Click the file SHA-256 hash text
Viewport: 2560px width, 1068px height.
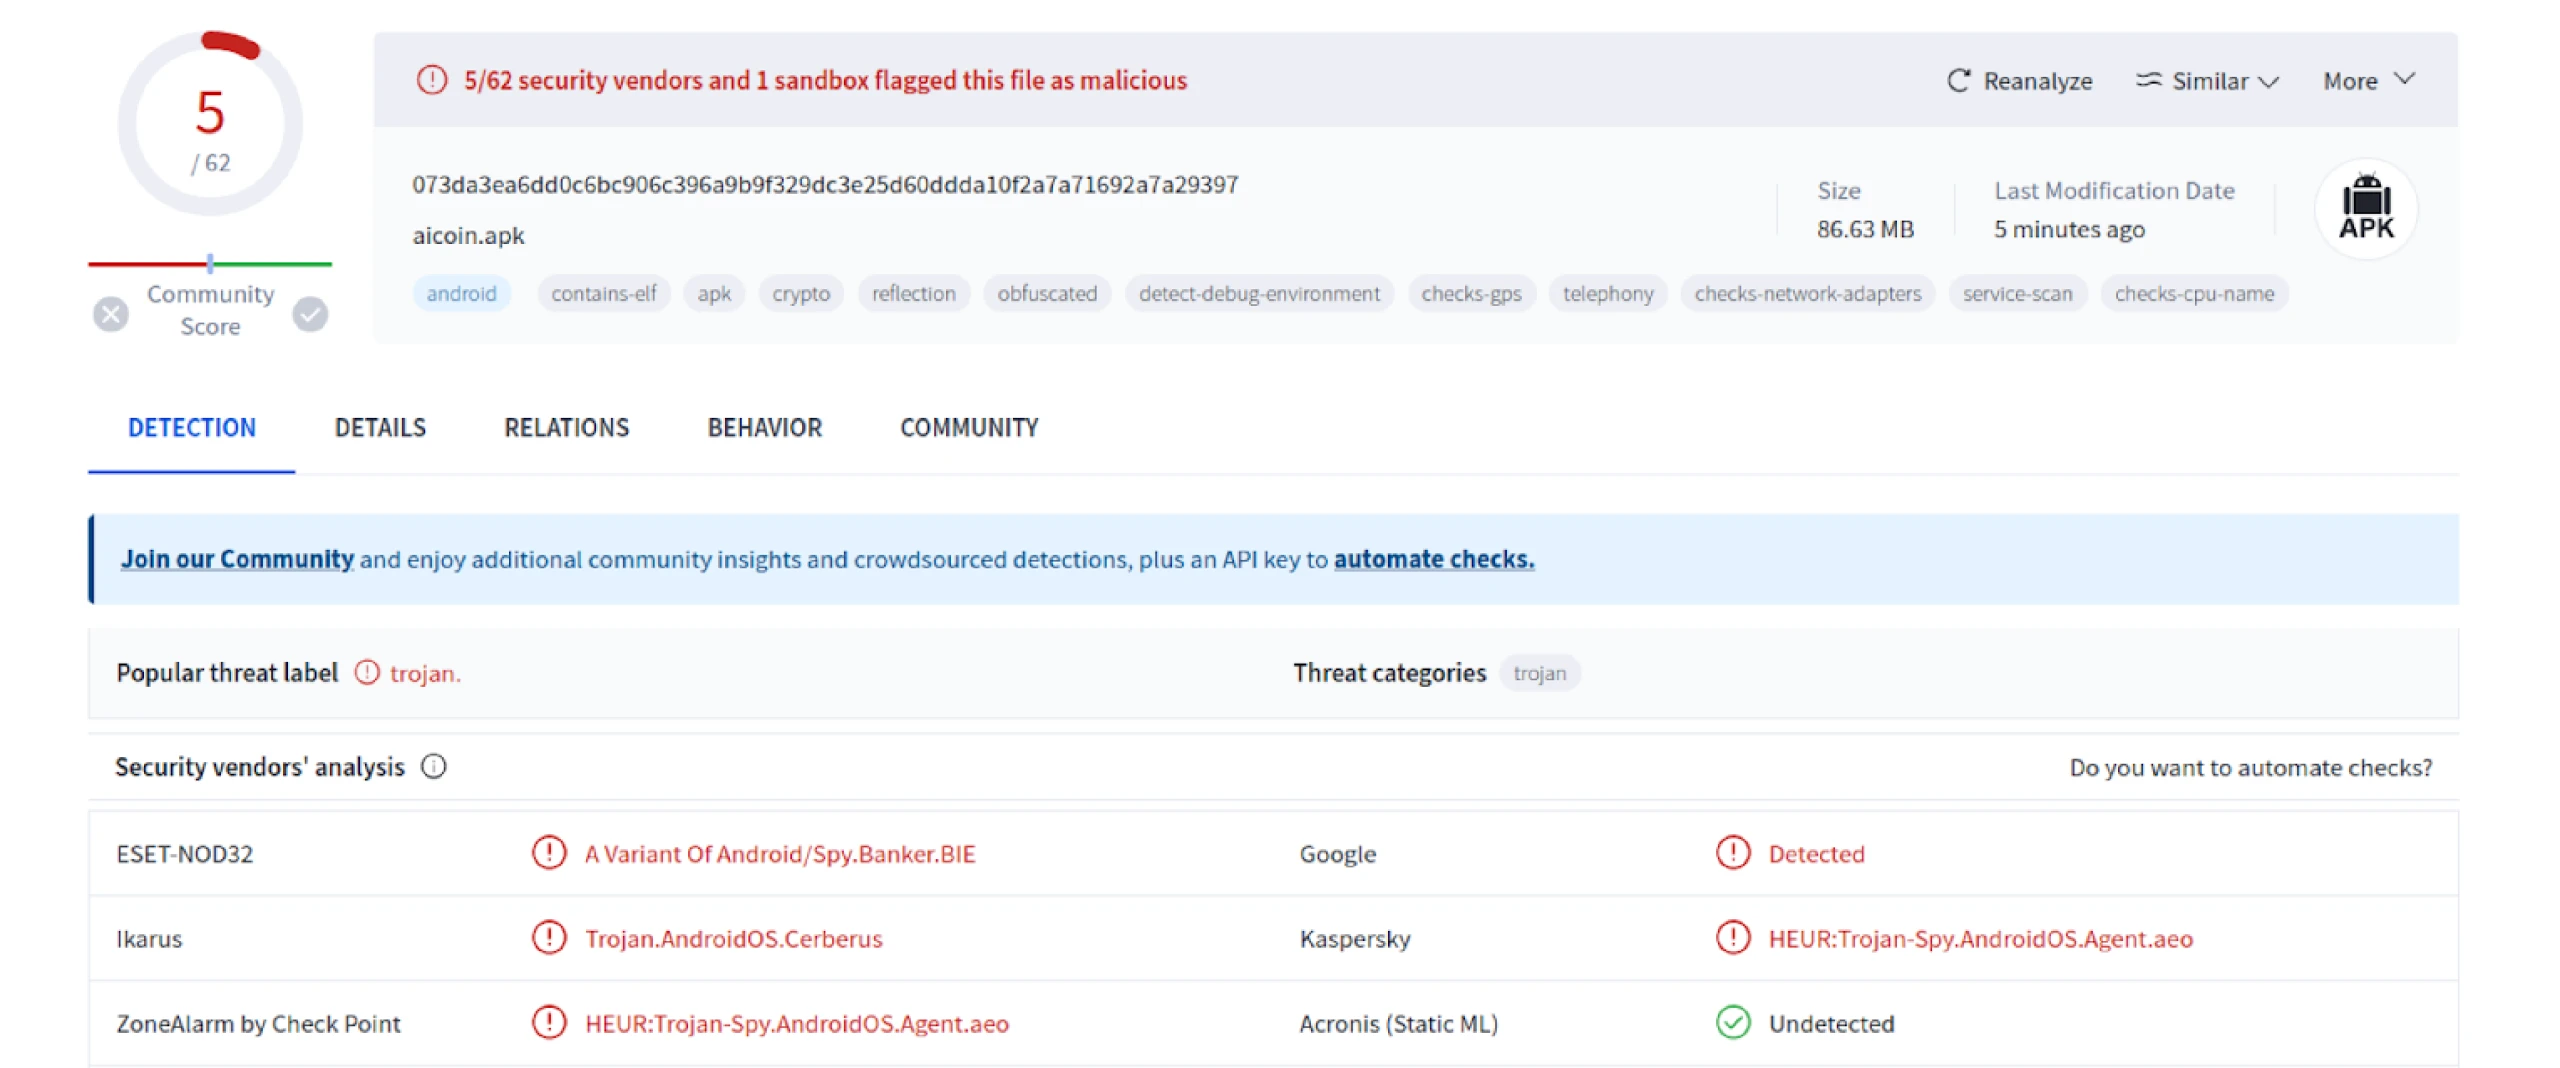pyautogui.click(x=825, y=185)
